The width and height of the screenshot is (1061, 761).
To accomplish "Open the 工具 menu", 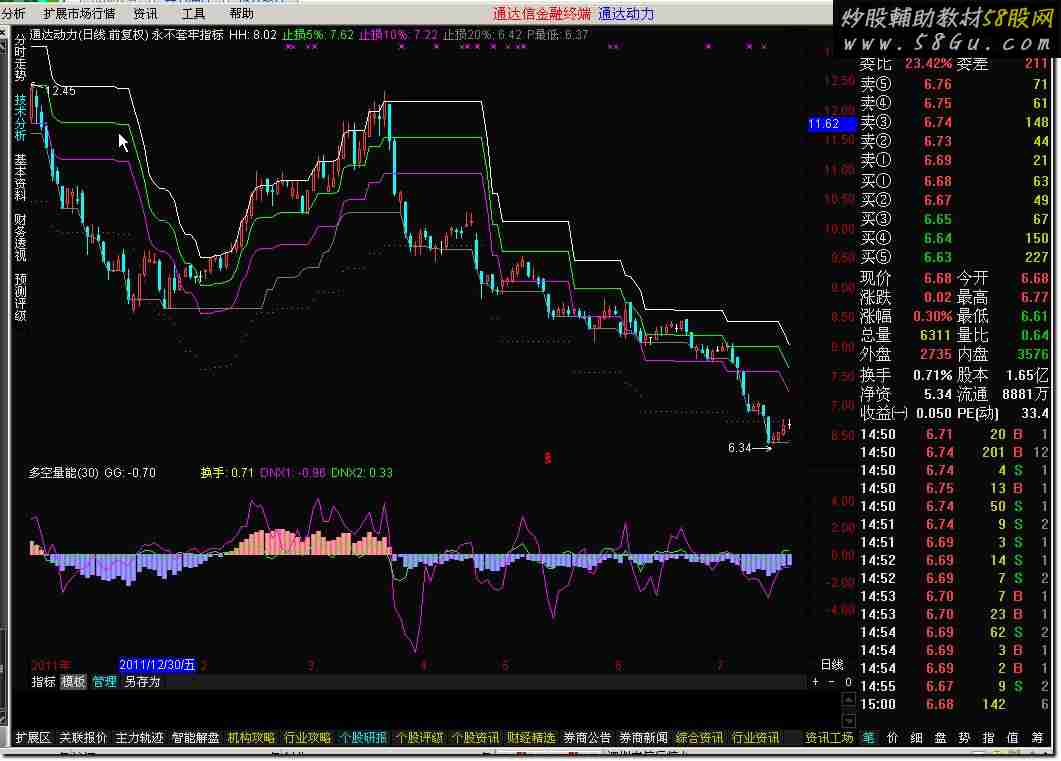I will click(x=194, y=14).
